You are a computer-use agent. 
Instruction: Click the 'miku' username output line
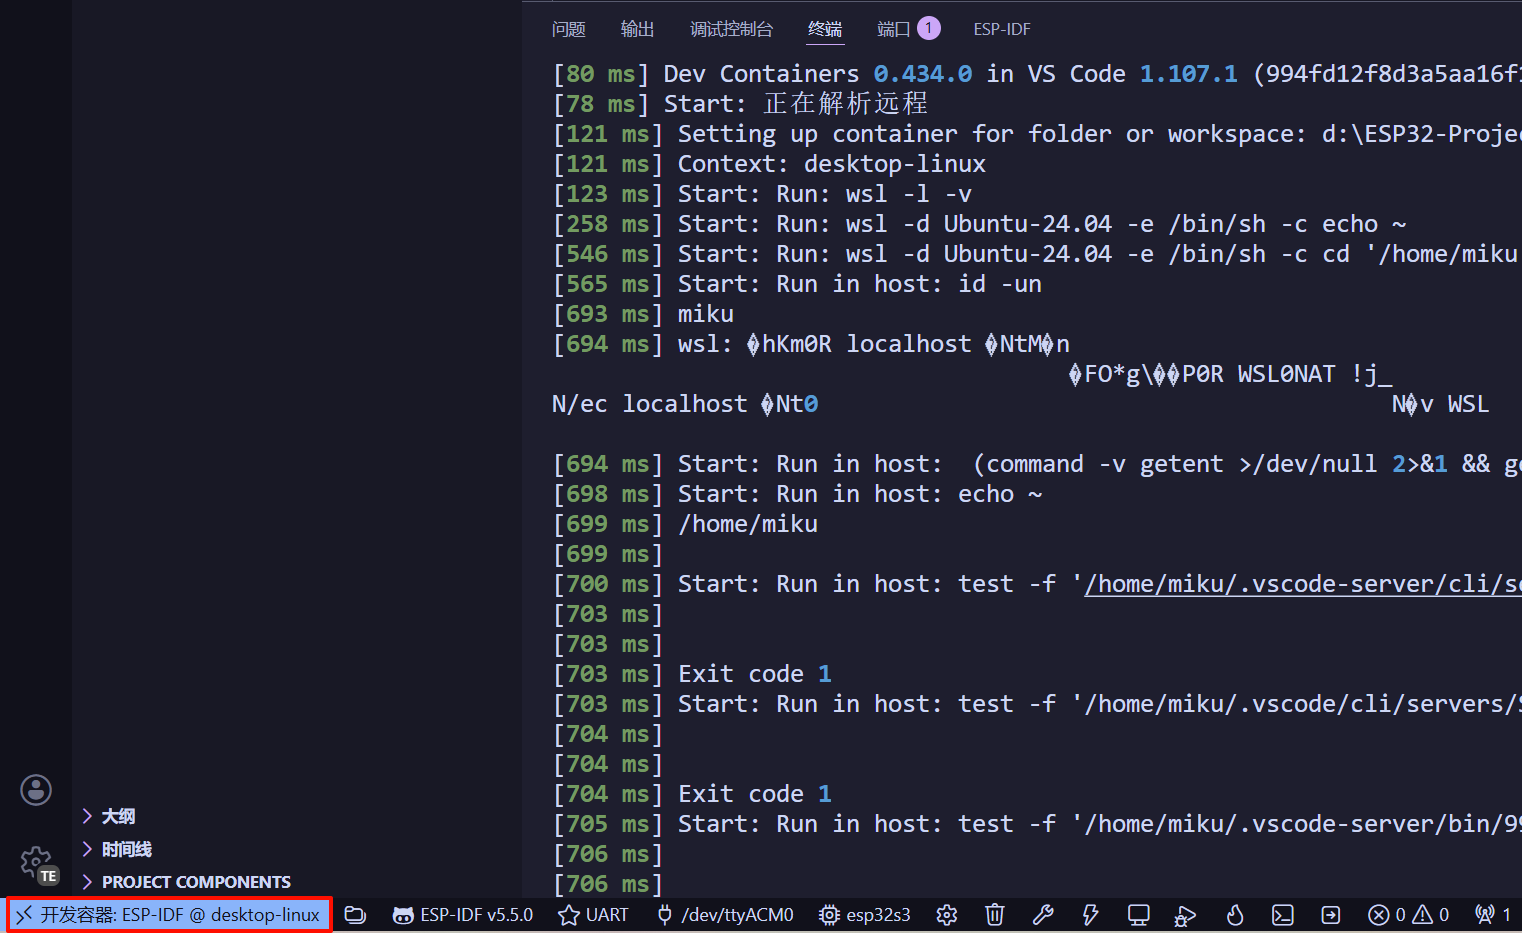pyautogui.click(x=706, y=314)
